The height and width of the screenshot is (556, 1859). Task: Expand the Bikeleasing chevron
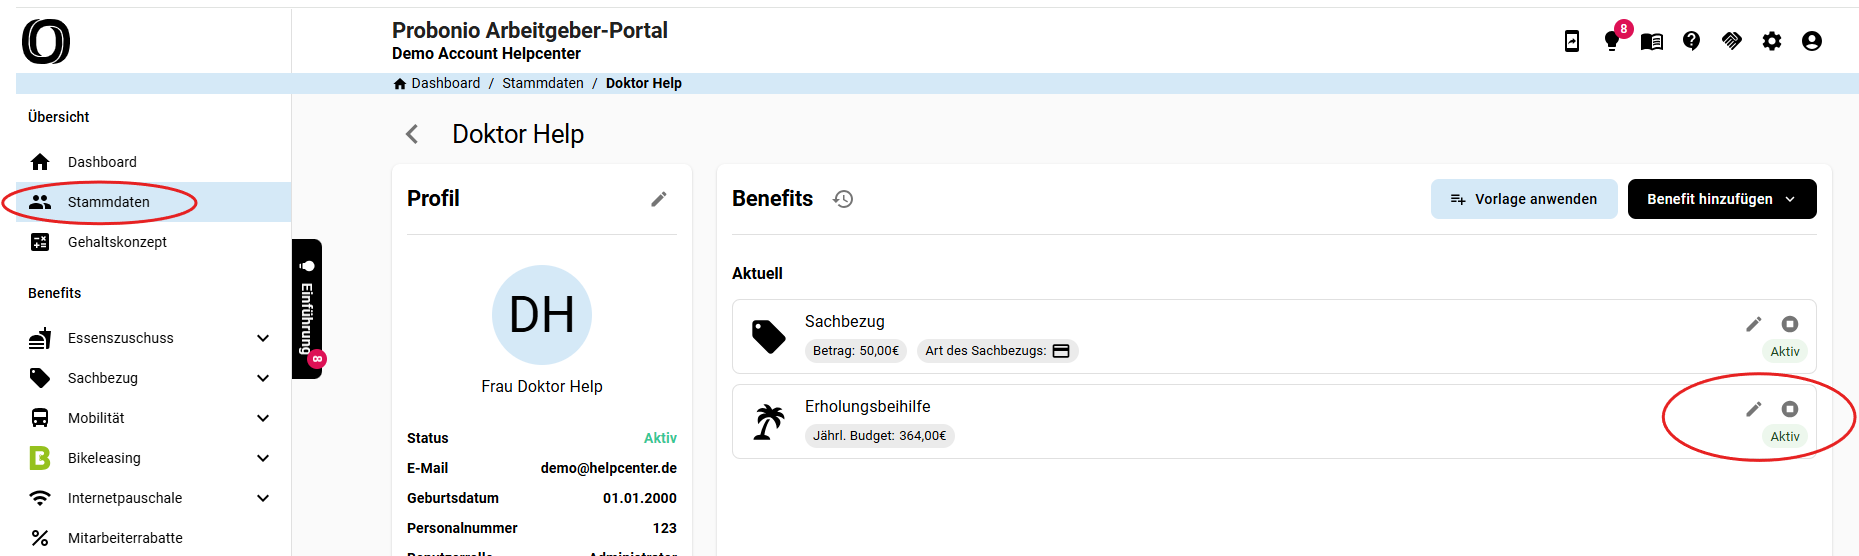[x=263, y=458]
